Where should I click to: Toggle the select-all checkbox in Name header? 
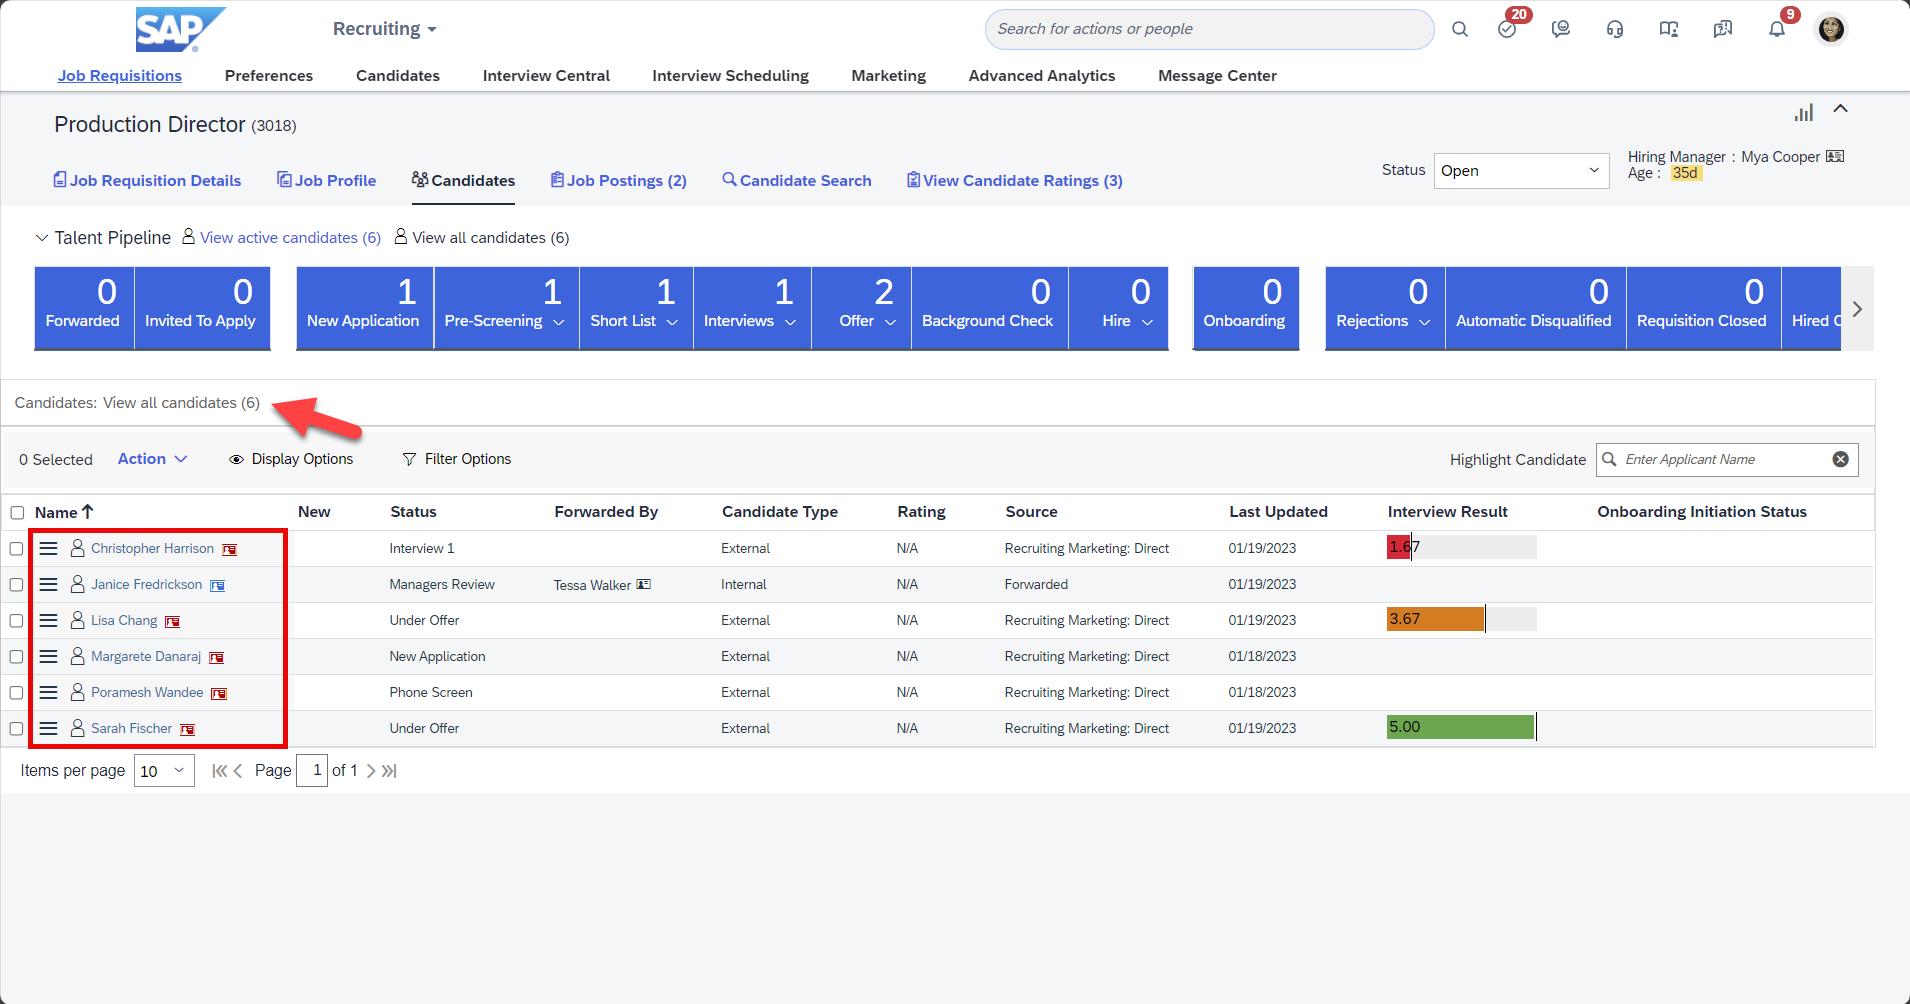(x=17, y=512)
